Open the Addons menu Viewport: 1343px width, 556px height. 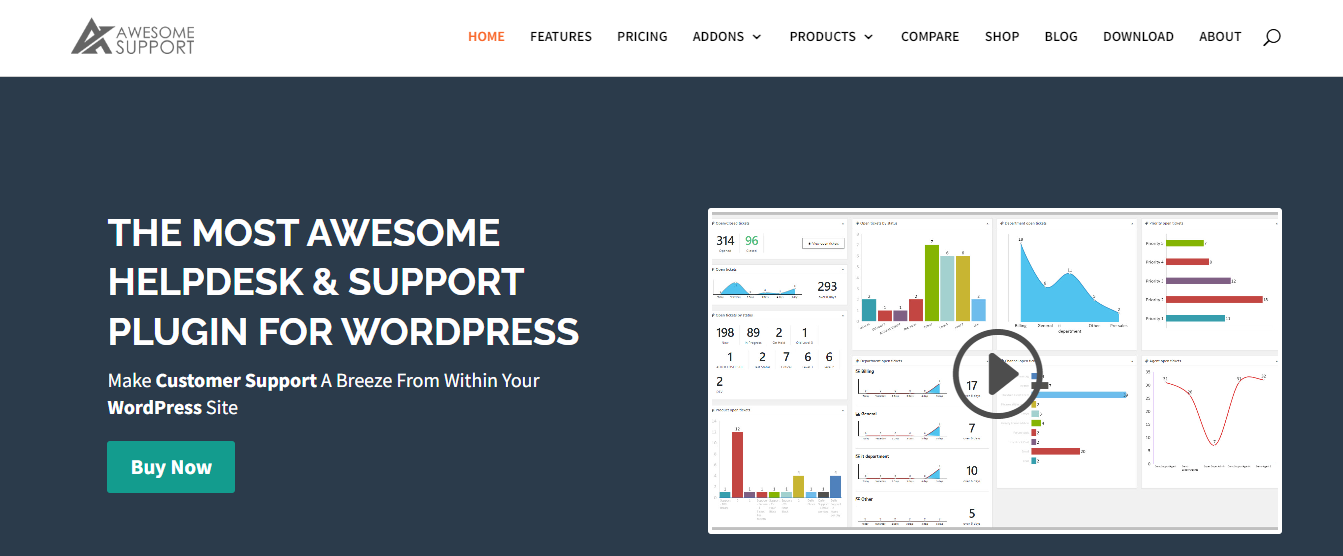pos(718,37)
